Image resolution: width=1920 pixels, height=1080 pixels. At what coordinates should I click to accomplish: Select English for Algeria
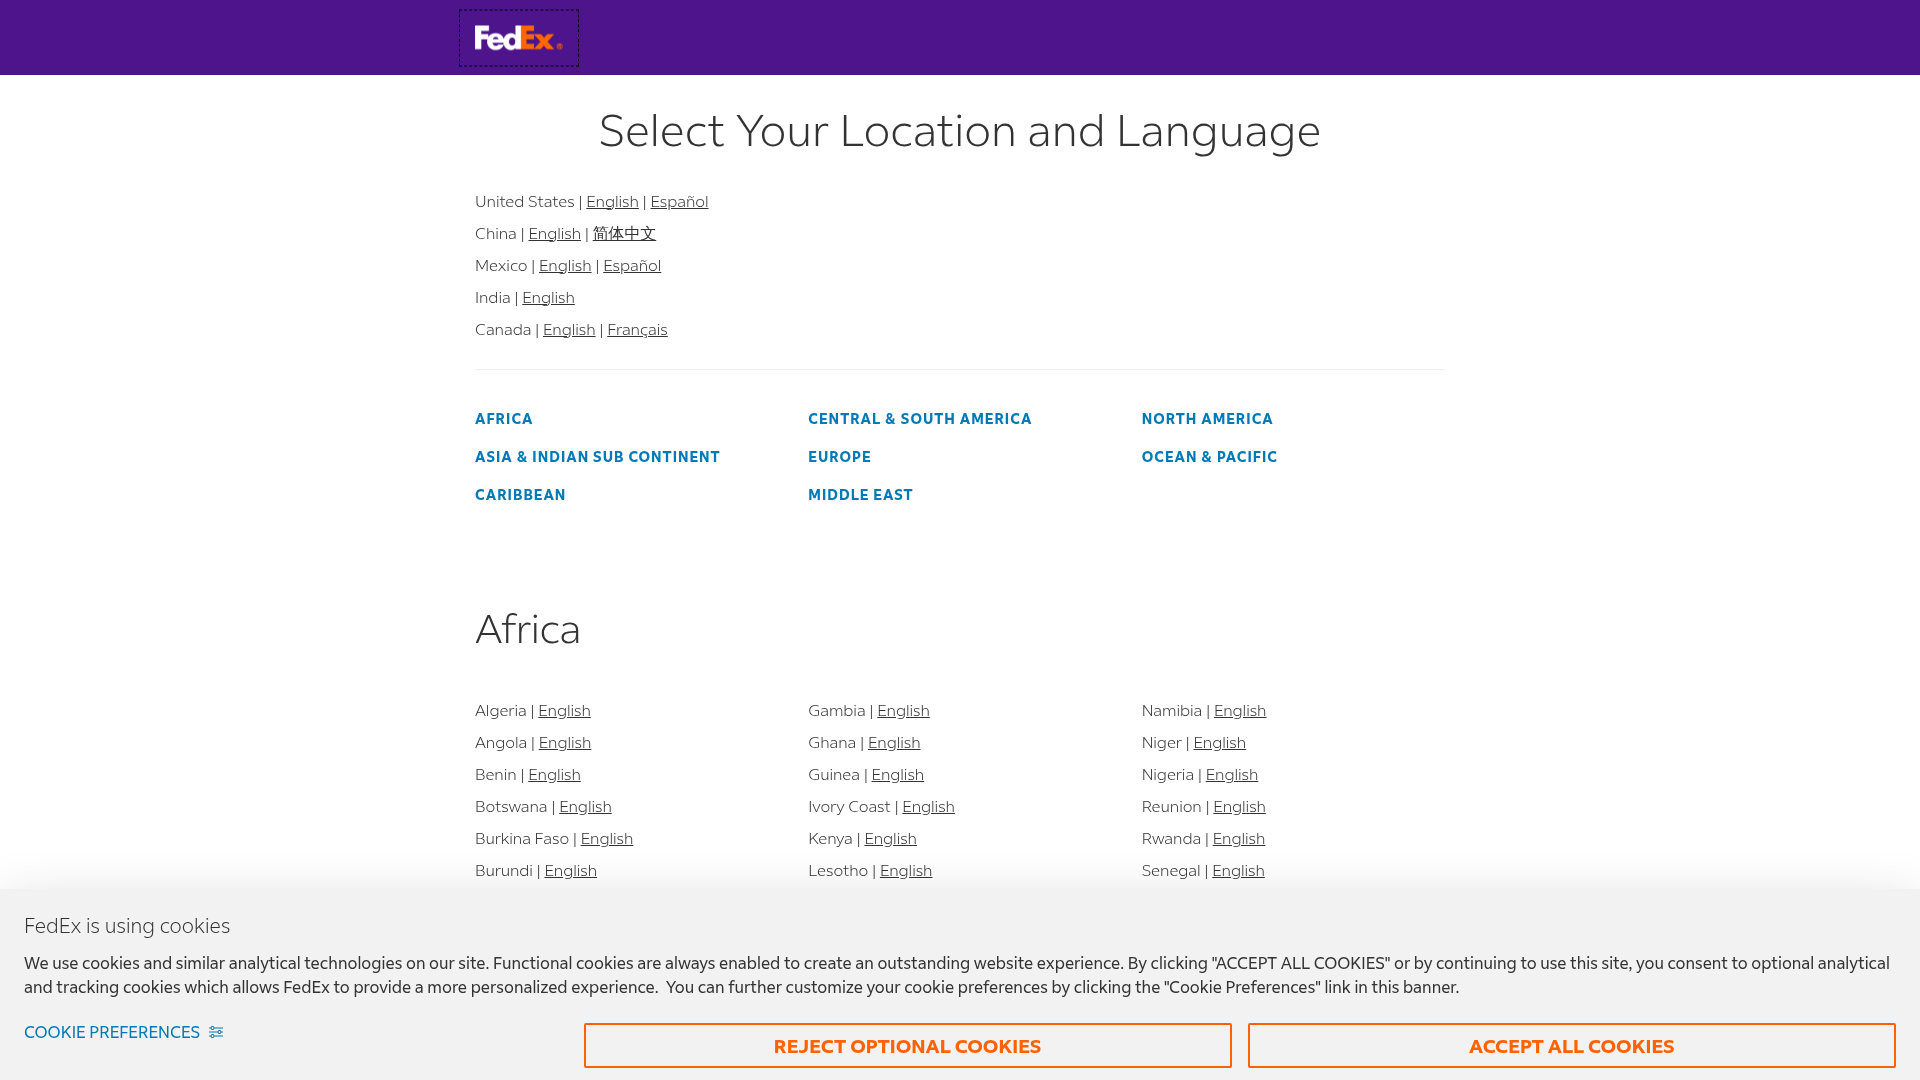pyautogui.click(x=564, y=710)
